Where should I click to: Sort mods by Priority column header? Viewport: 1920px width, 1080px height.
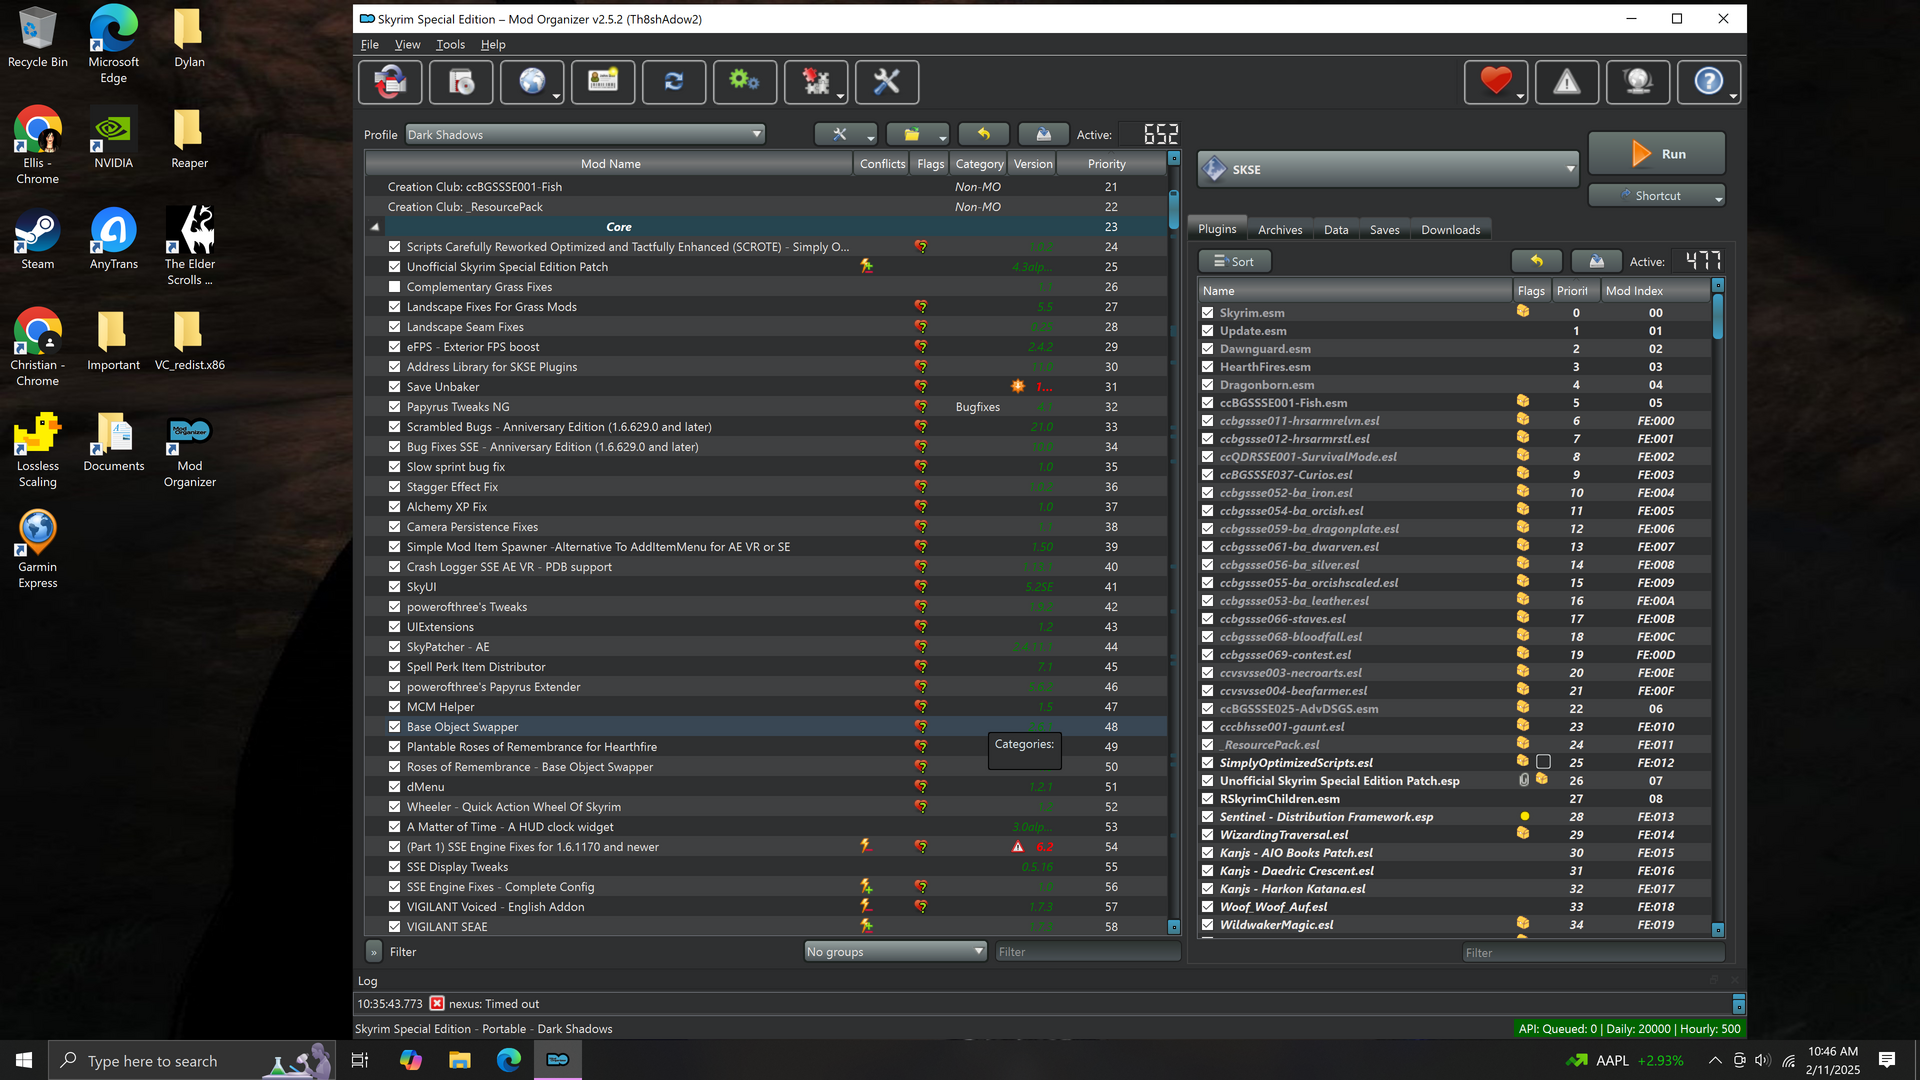[x=1106, y=164]
